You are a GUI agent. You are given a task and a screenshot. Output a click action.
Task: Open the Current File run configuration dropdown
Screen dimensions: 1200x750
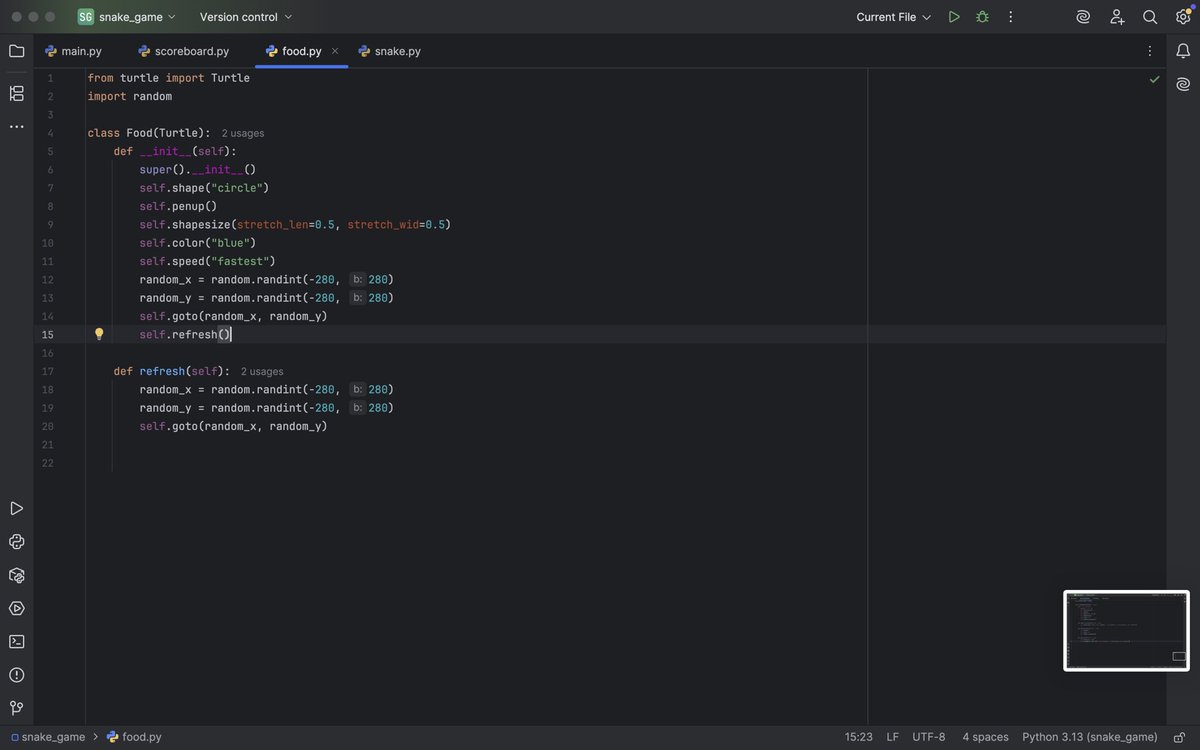pyautogui.click(x=893, y=17)
